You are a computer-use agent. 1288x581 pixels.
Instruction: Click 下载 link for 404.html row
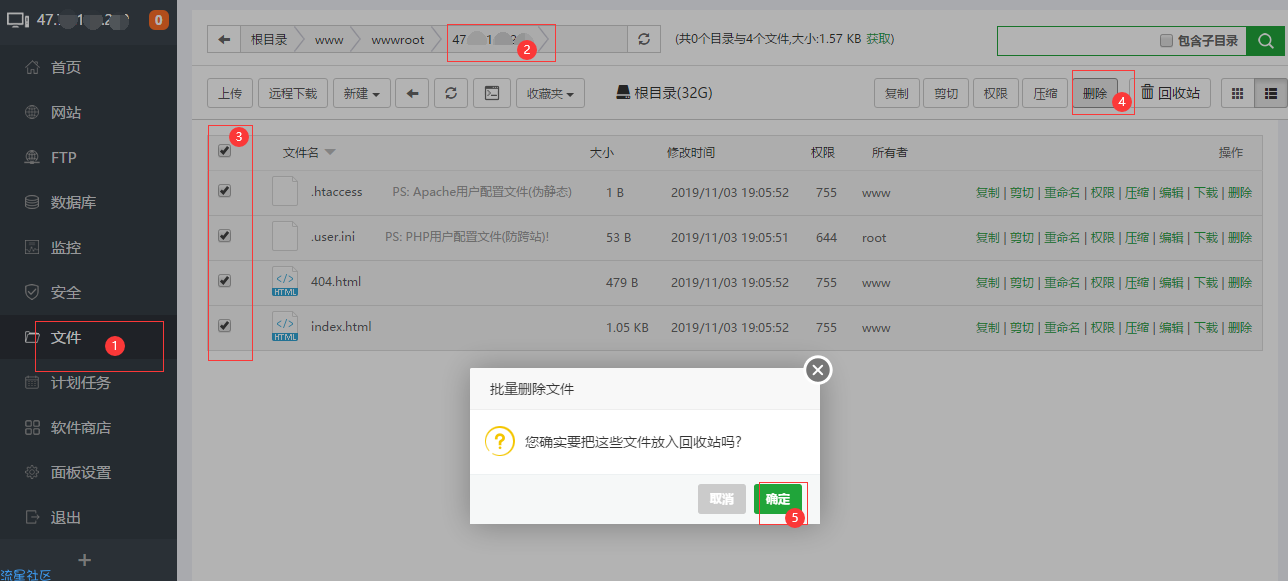1206,282
